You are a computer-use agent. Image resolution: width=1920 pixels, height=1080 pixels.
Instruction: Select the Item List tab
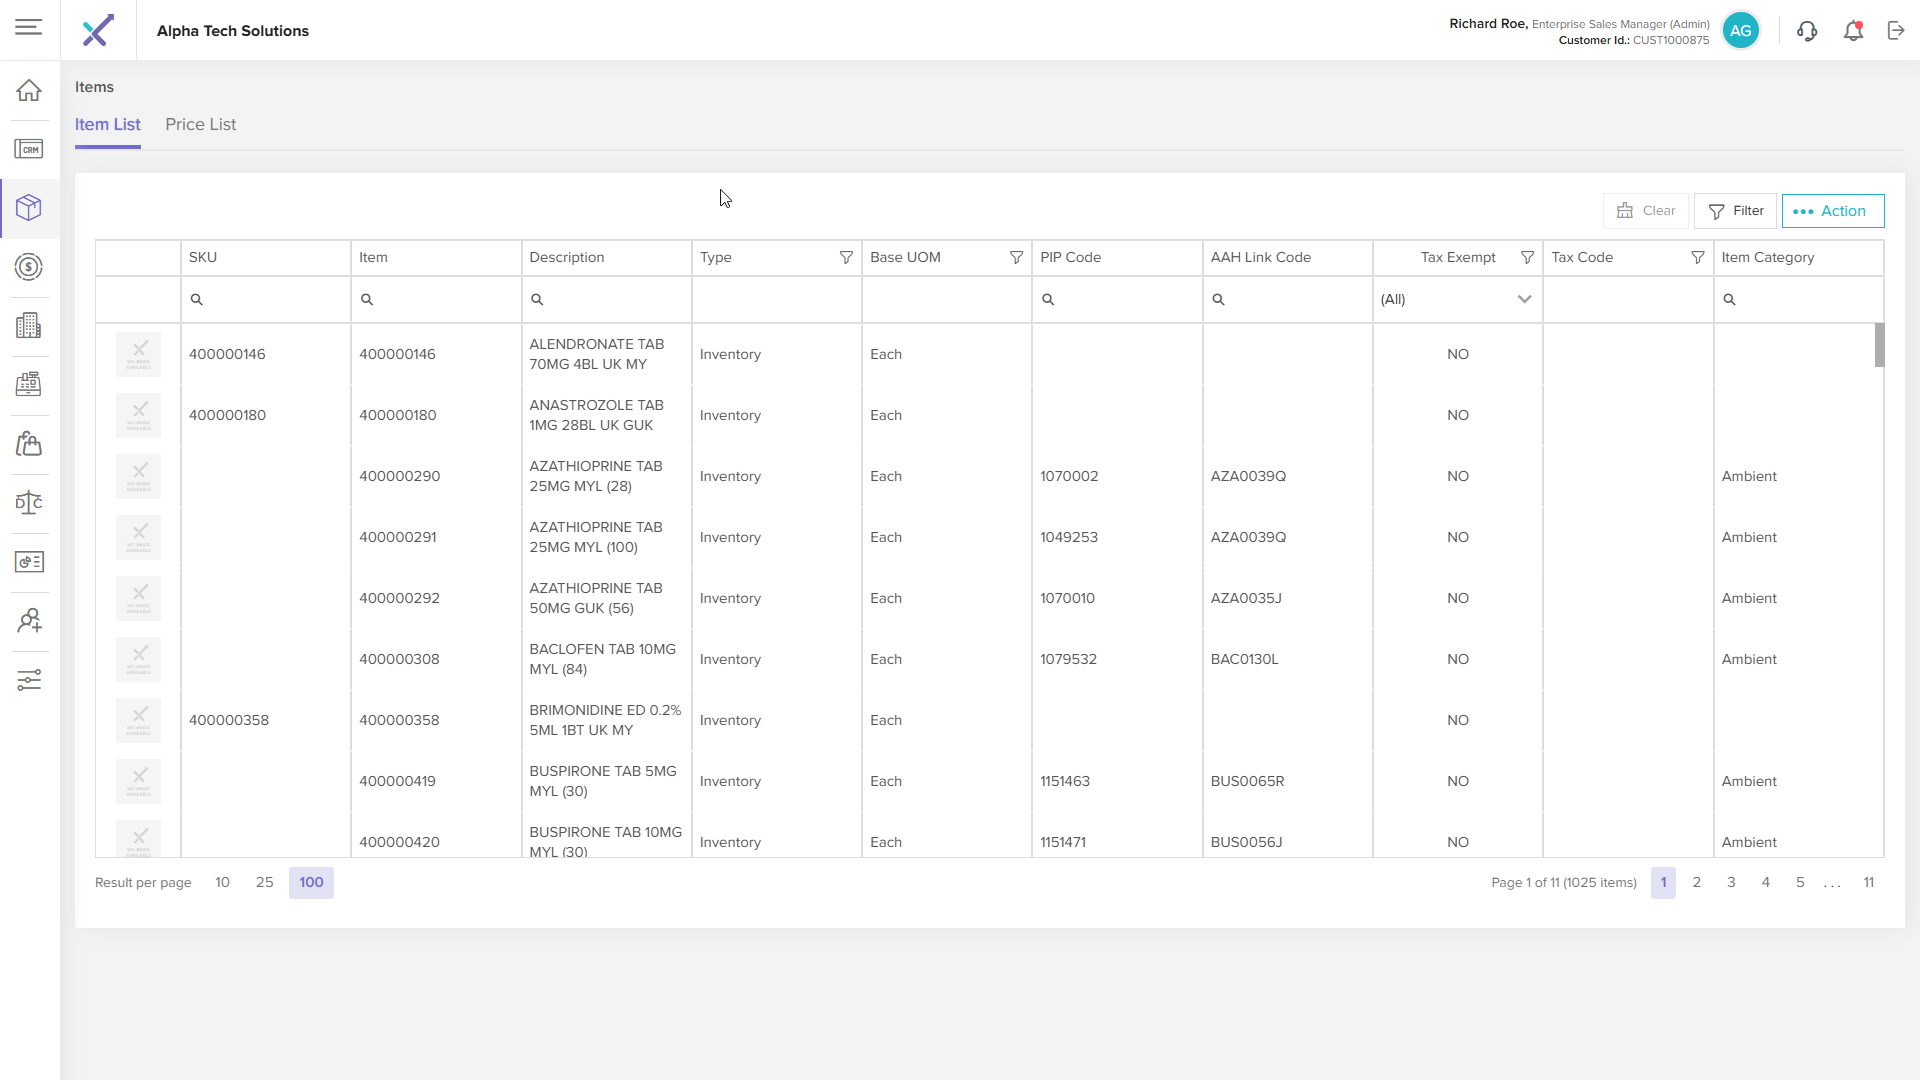tap(107, 124)
